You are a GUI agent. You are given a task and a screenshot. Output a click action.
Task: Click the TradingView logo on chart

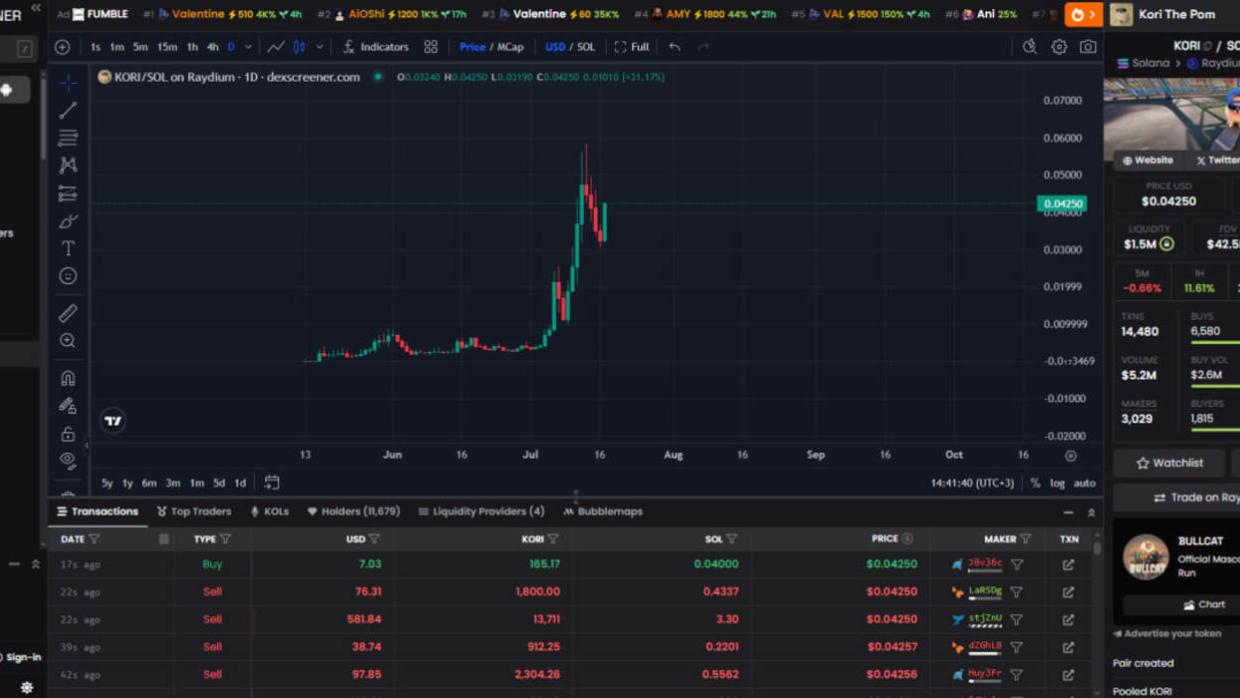(x=113, y=421)
